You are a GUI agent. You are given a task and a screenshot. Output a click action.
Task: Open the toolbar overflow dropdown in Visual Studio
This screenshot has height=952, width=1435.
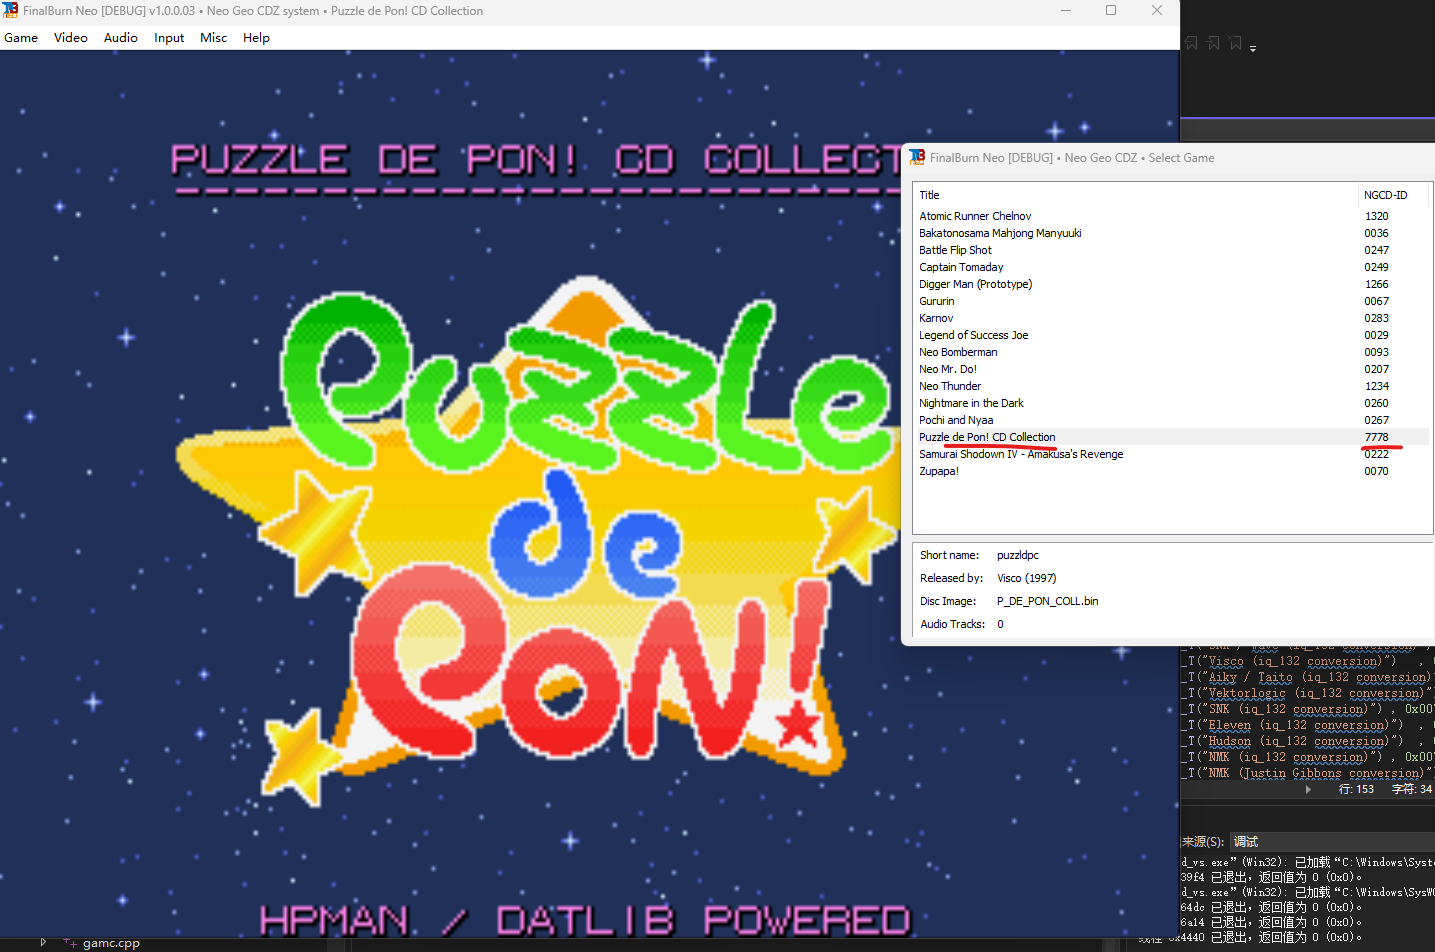[x=1253, y=47]
